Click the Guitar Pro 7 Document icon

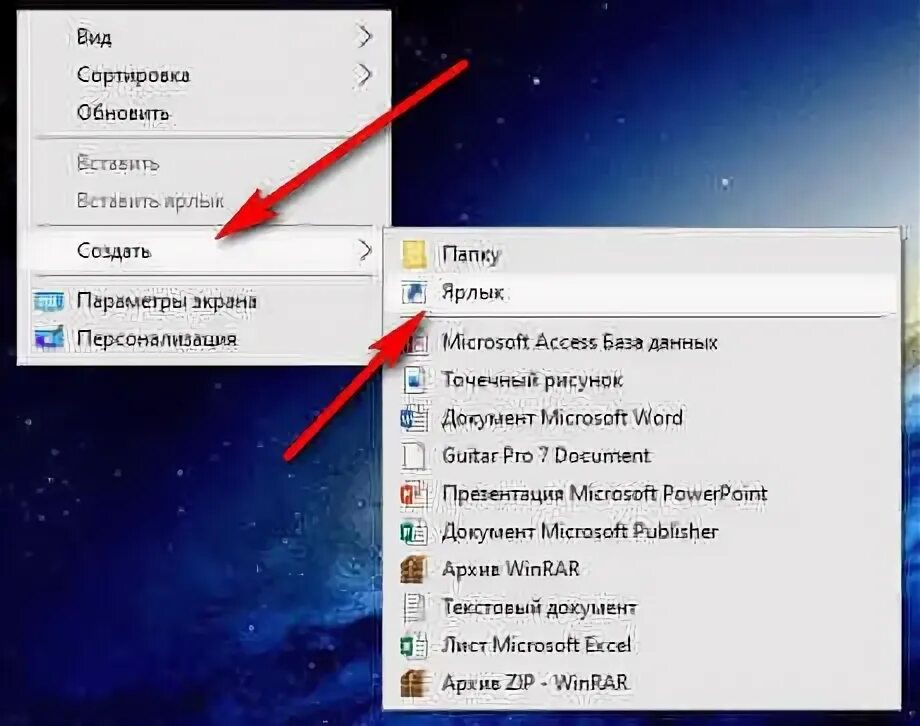(414, 455)
